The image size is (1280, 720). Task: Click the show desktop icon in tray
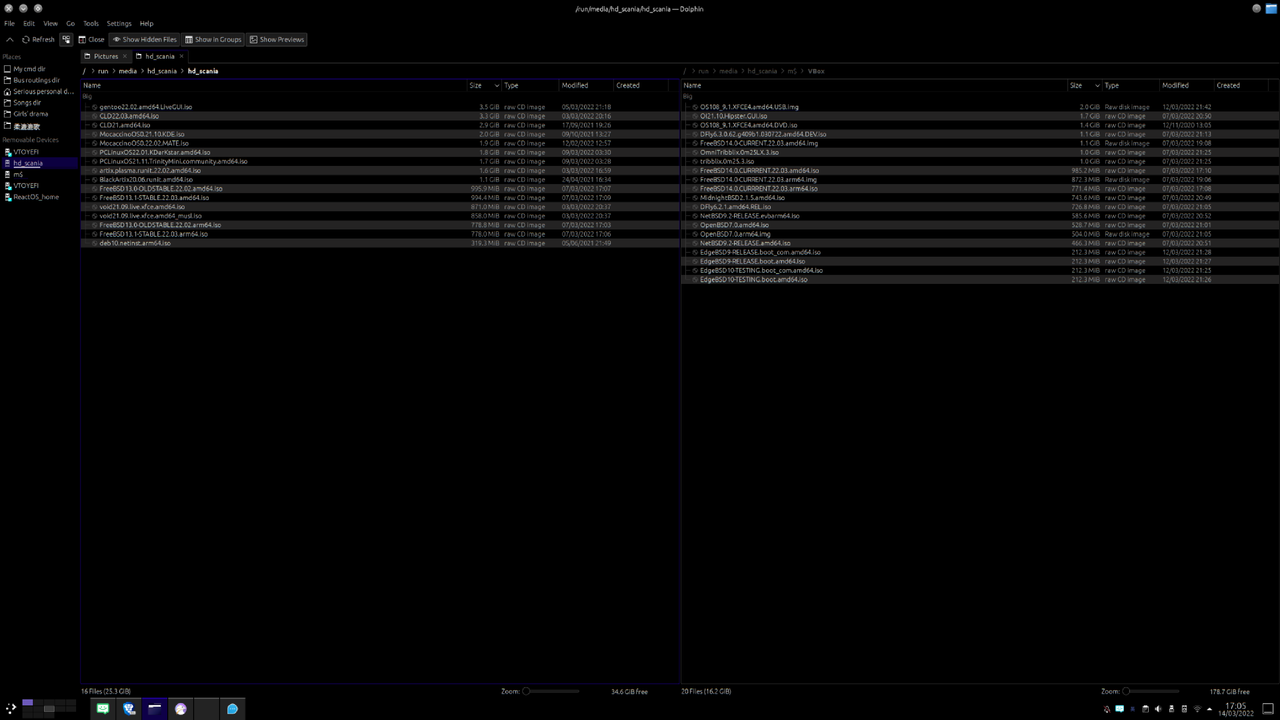(x=1269, y=709)
